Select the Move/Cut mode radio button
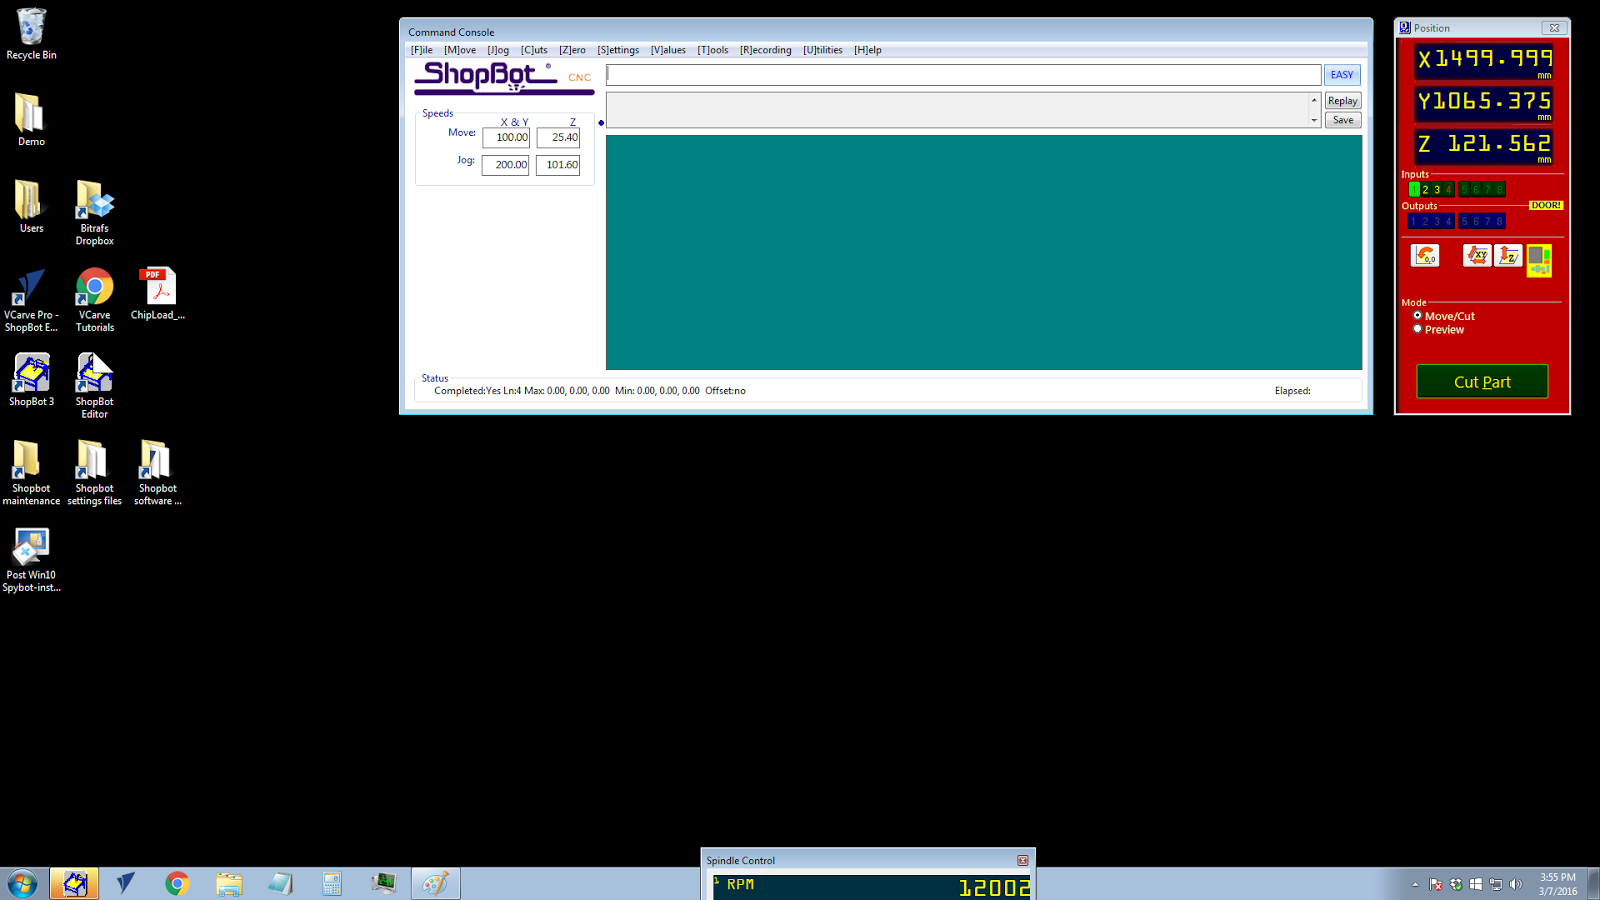Viewport: 1600px width, 900px height. pos(1417,316)
